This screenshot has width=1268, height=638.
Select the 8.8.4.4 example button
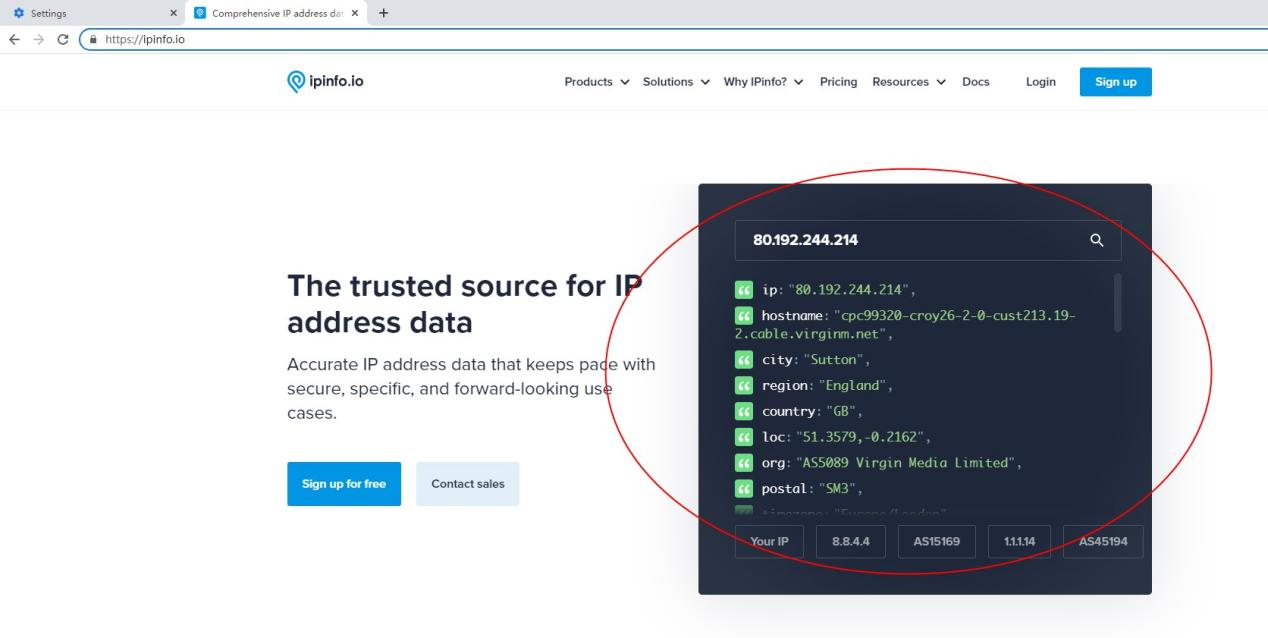[x=851, y=541]
